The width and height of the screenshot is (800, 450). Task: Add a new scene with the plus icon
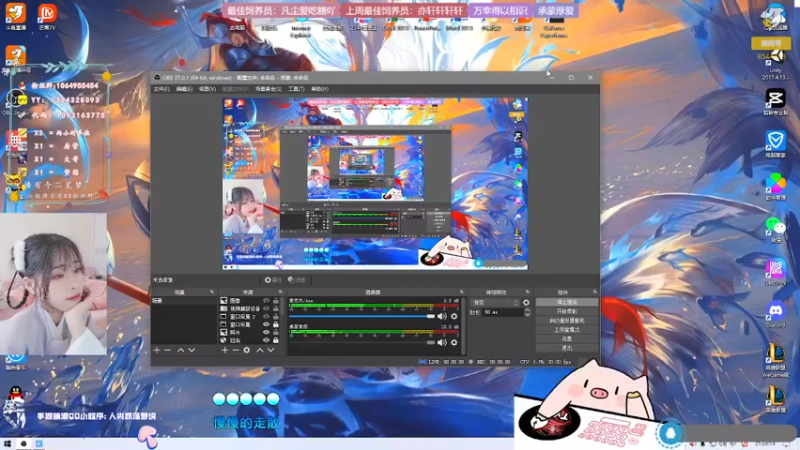[x=157, y=350]
